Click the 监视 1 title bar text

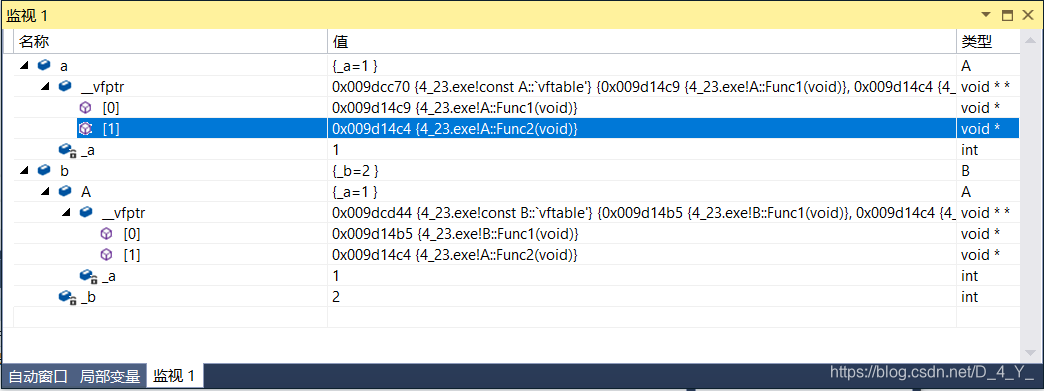pos(27,15)
